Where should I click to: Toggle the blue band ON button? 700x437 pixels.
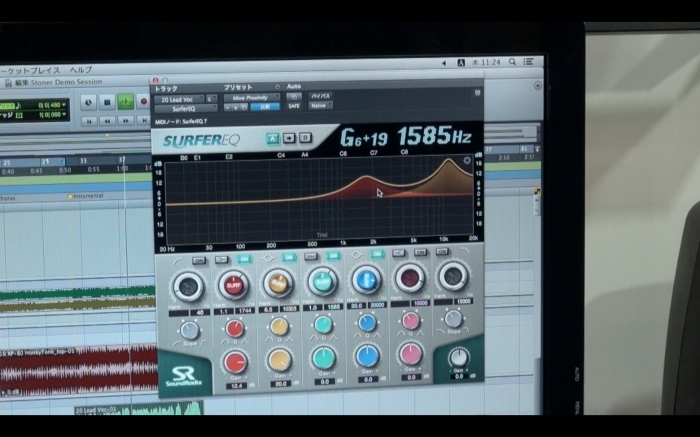[x=377, y=254]
